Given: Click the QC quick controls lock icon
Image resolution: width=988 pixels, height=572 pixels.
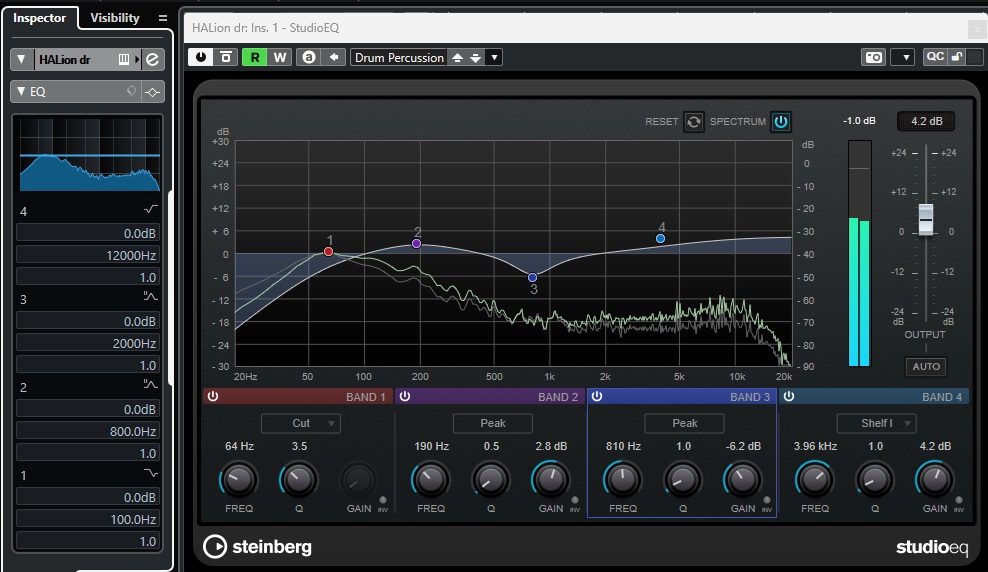Looking at the screenshot, I should (957, 57).
